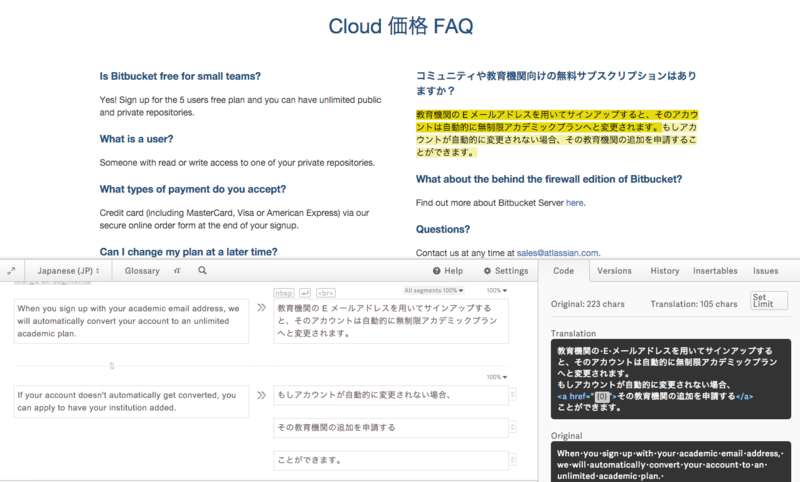
Task: Switch to the Versions tab
Action: click(614, 271)
